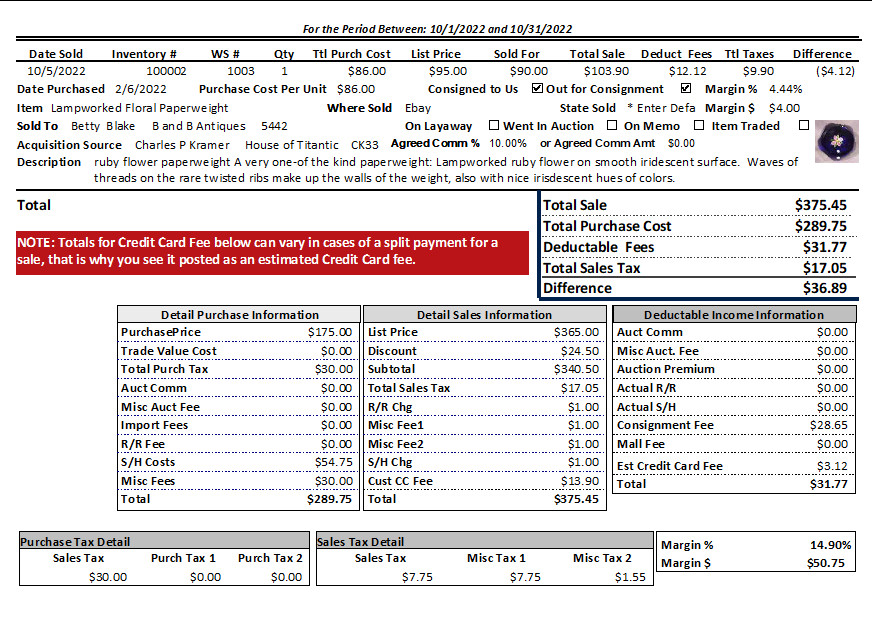Click the bottom Margin % value 14.90%

(x=830, y=545)
